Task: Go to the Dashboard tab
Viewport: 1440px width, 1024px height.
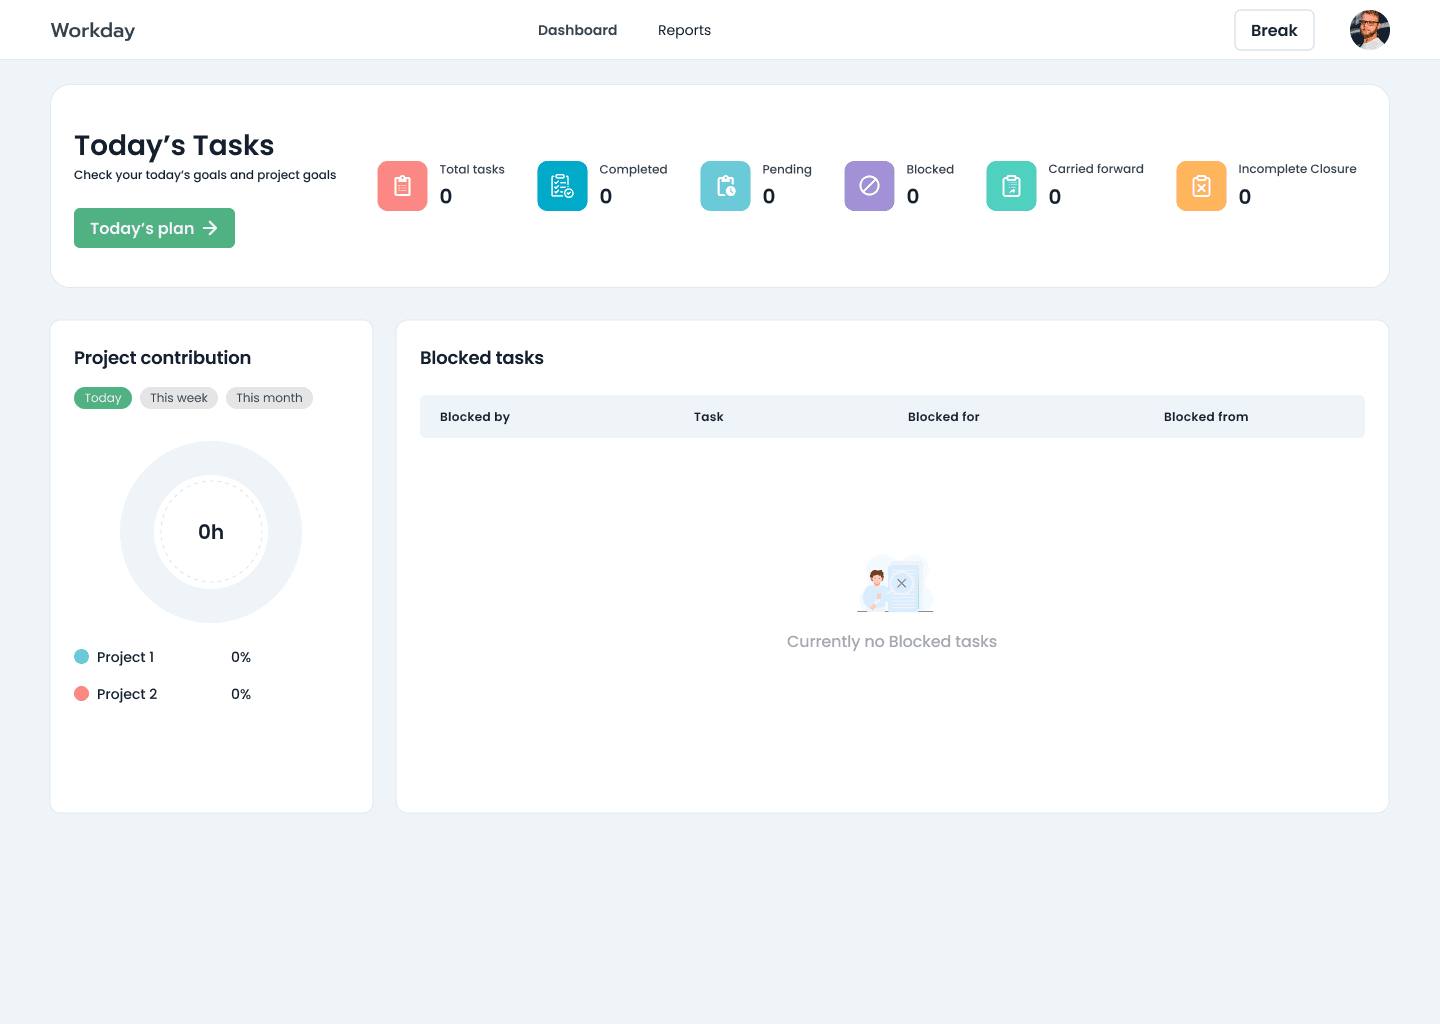Action: (577, 30)
